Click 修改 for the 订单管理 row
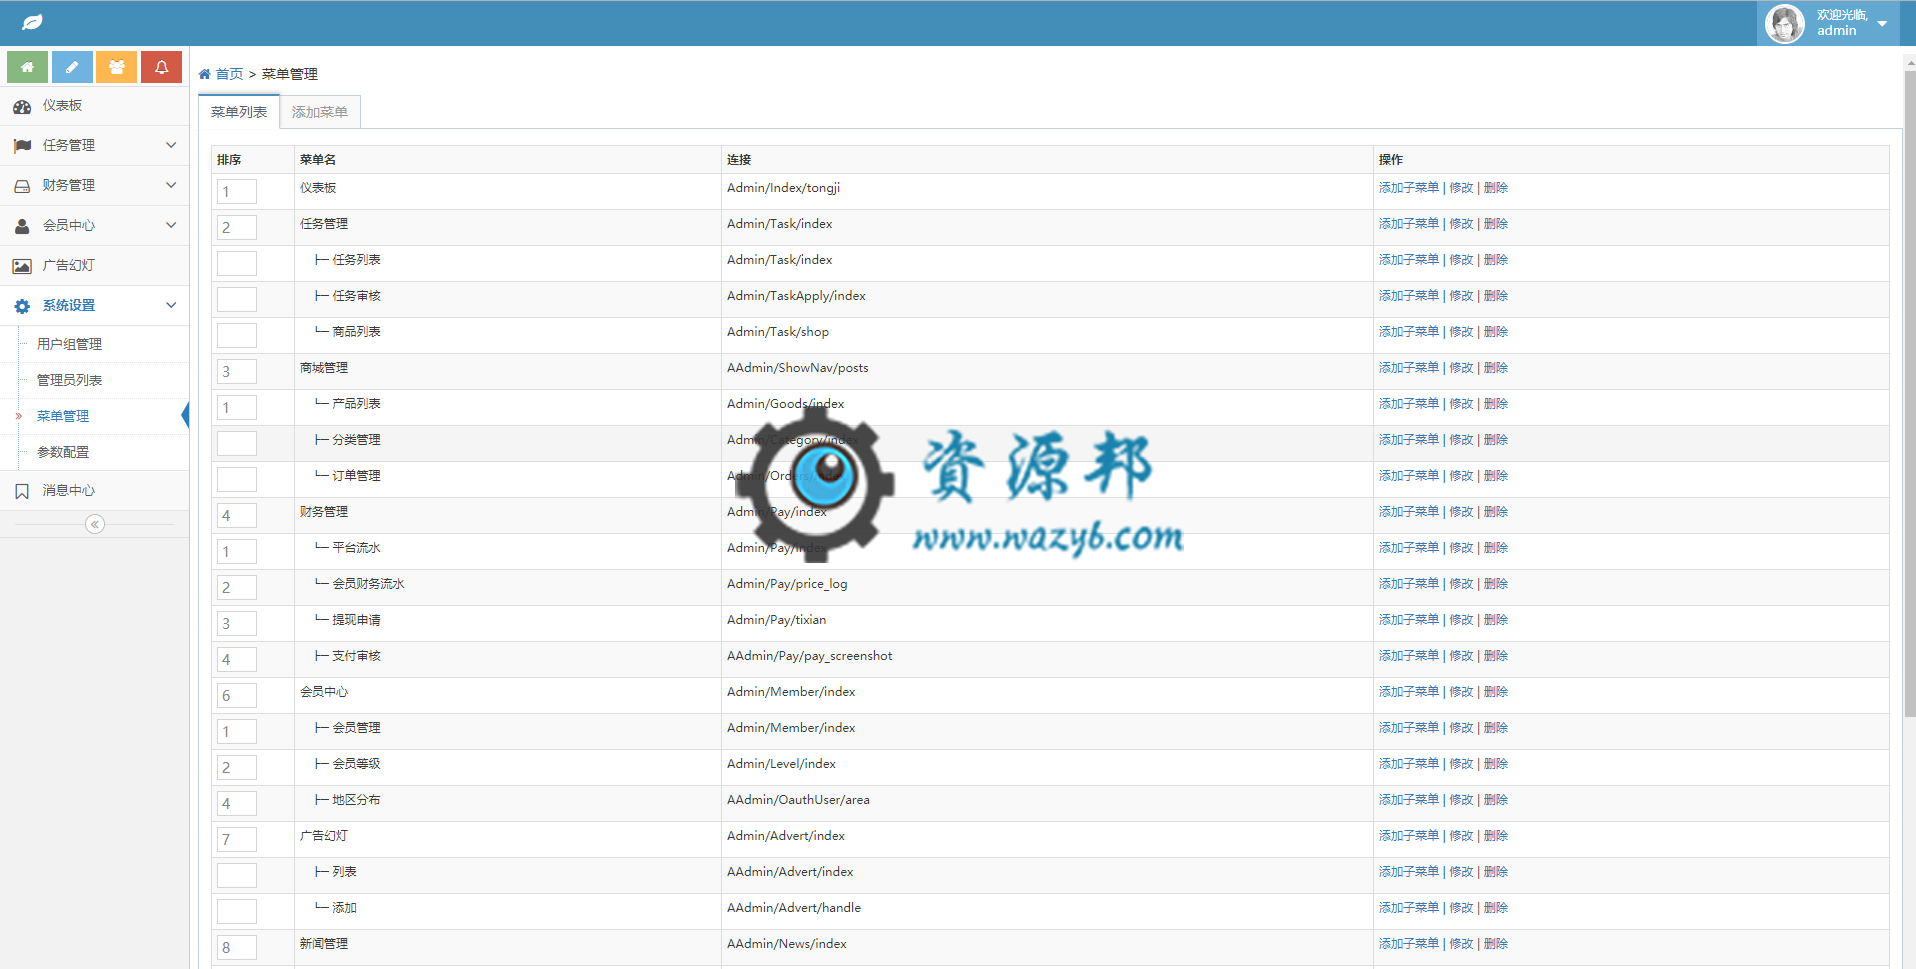The image size is (1916, 969). pyautogui.click(x=1461, y=476)
